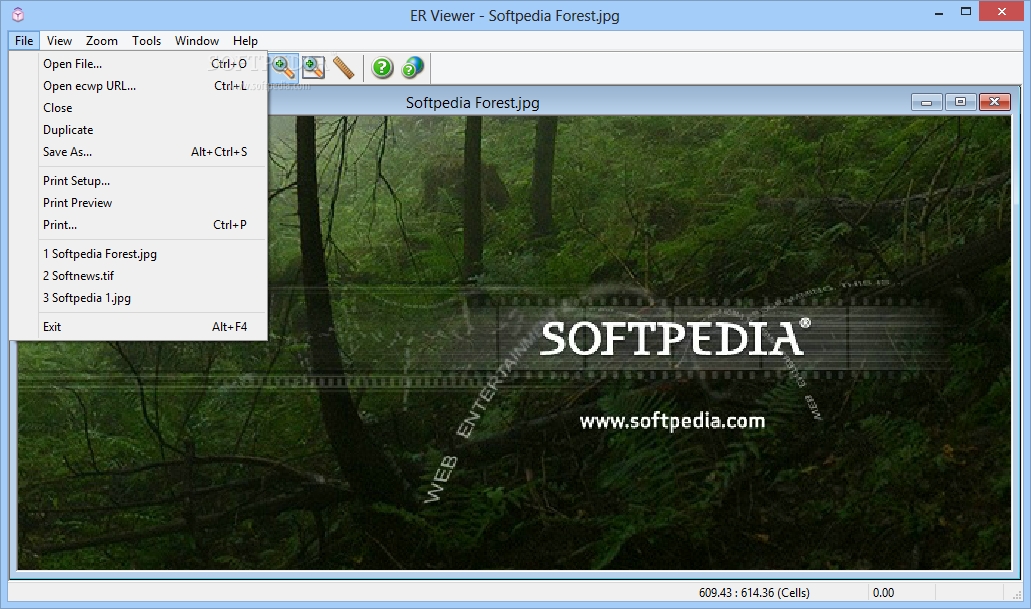Select the zoom-in magnifier tool
1031x609 pixels.
tap(283, 67)
